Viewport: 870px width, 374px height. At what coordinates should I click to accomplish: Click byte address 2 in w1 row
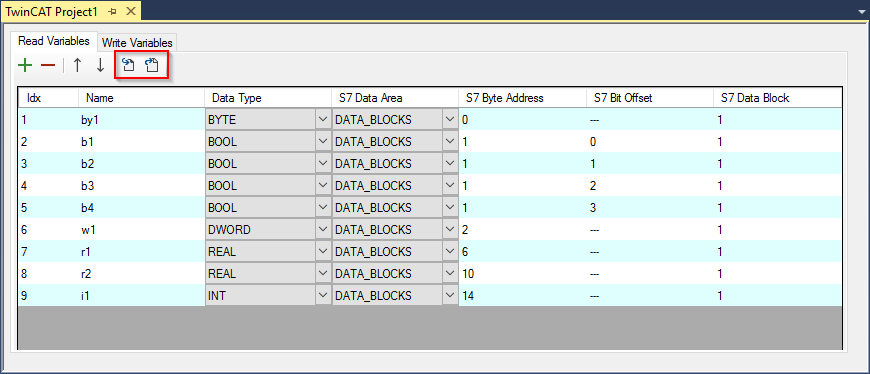(x=523, y=229)
